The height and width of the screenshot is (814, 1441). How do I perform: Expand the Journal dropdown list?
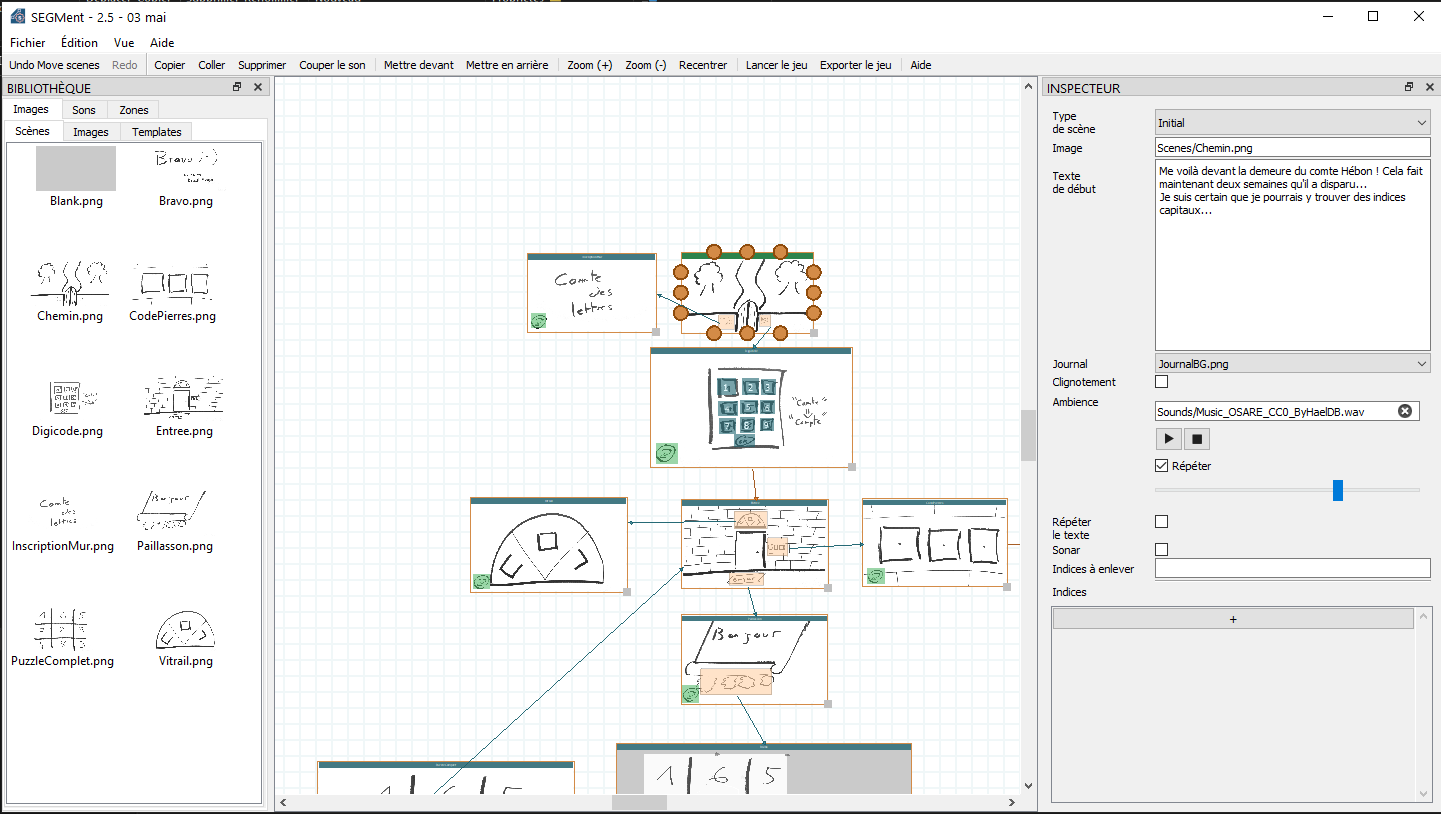coord(1293,364)
